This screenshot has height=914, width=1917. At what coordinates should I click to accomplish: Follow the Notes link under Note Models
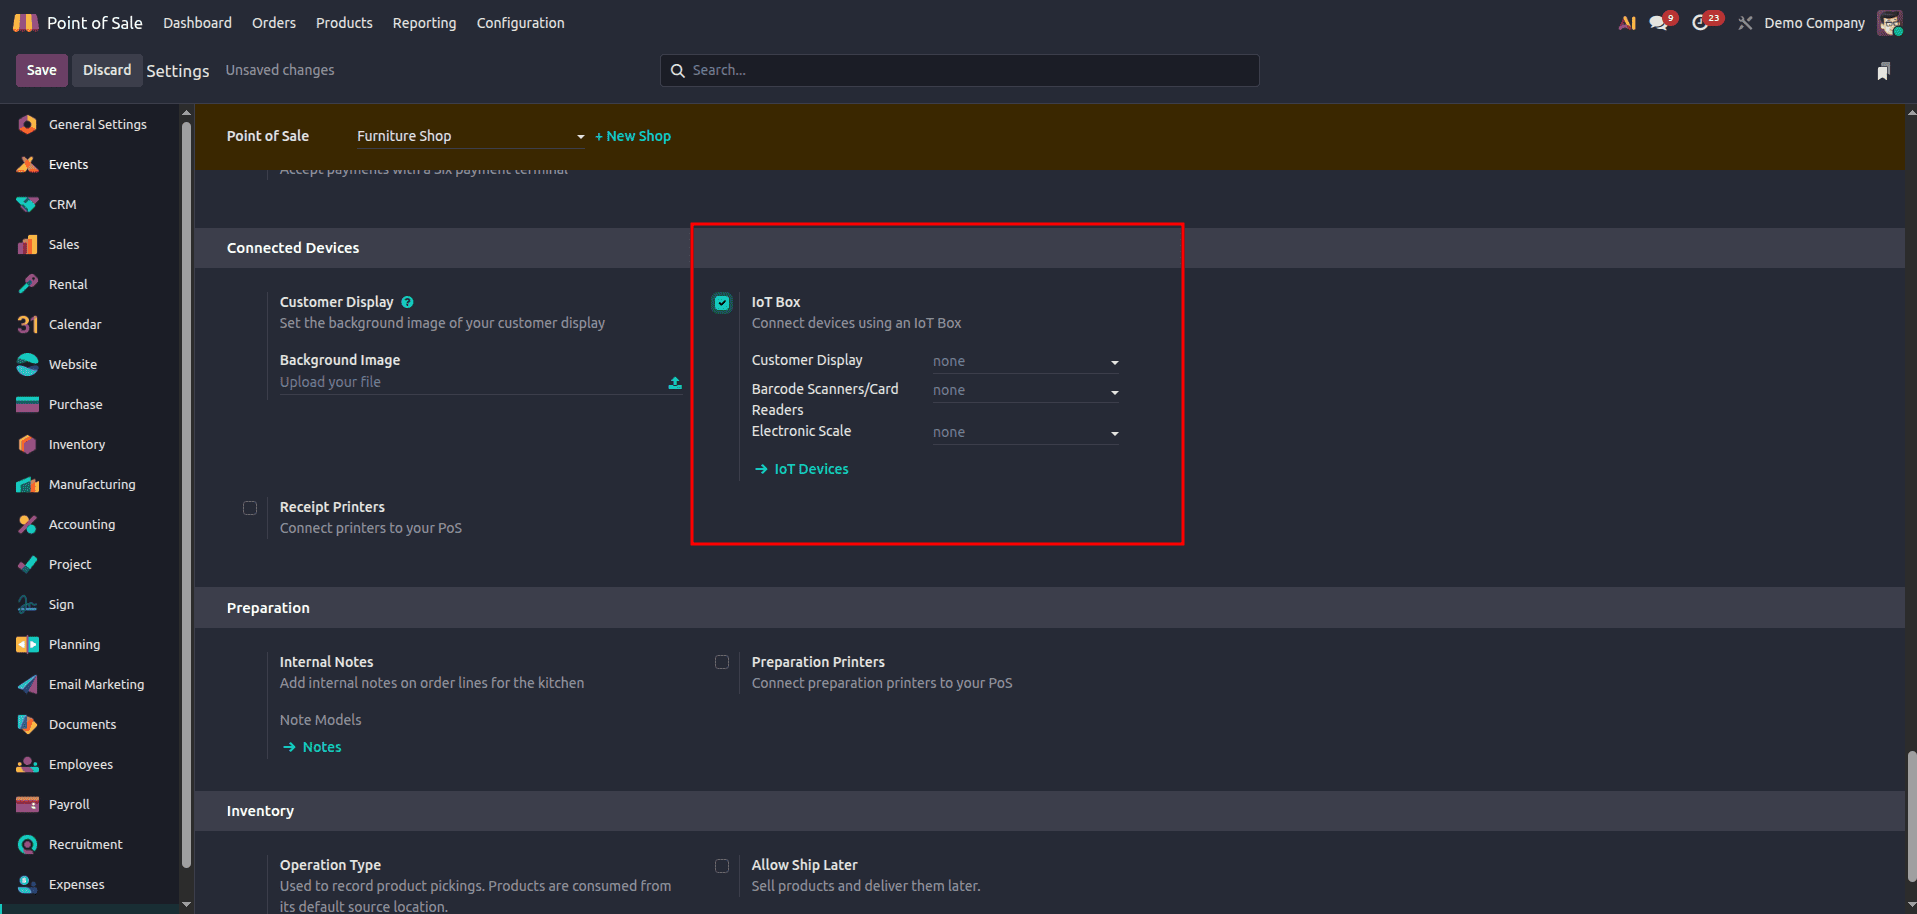pyautogui.click(x=312, y=747)
